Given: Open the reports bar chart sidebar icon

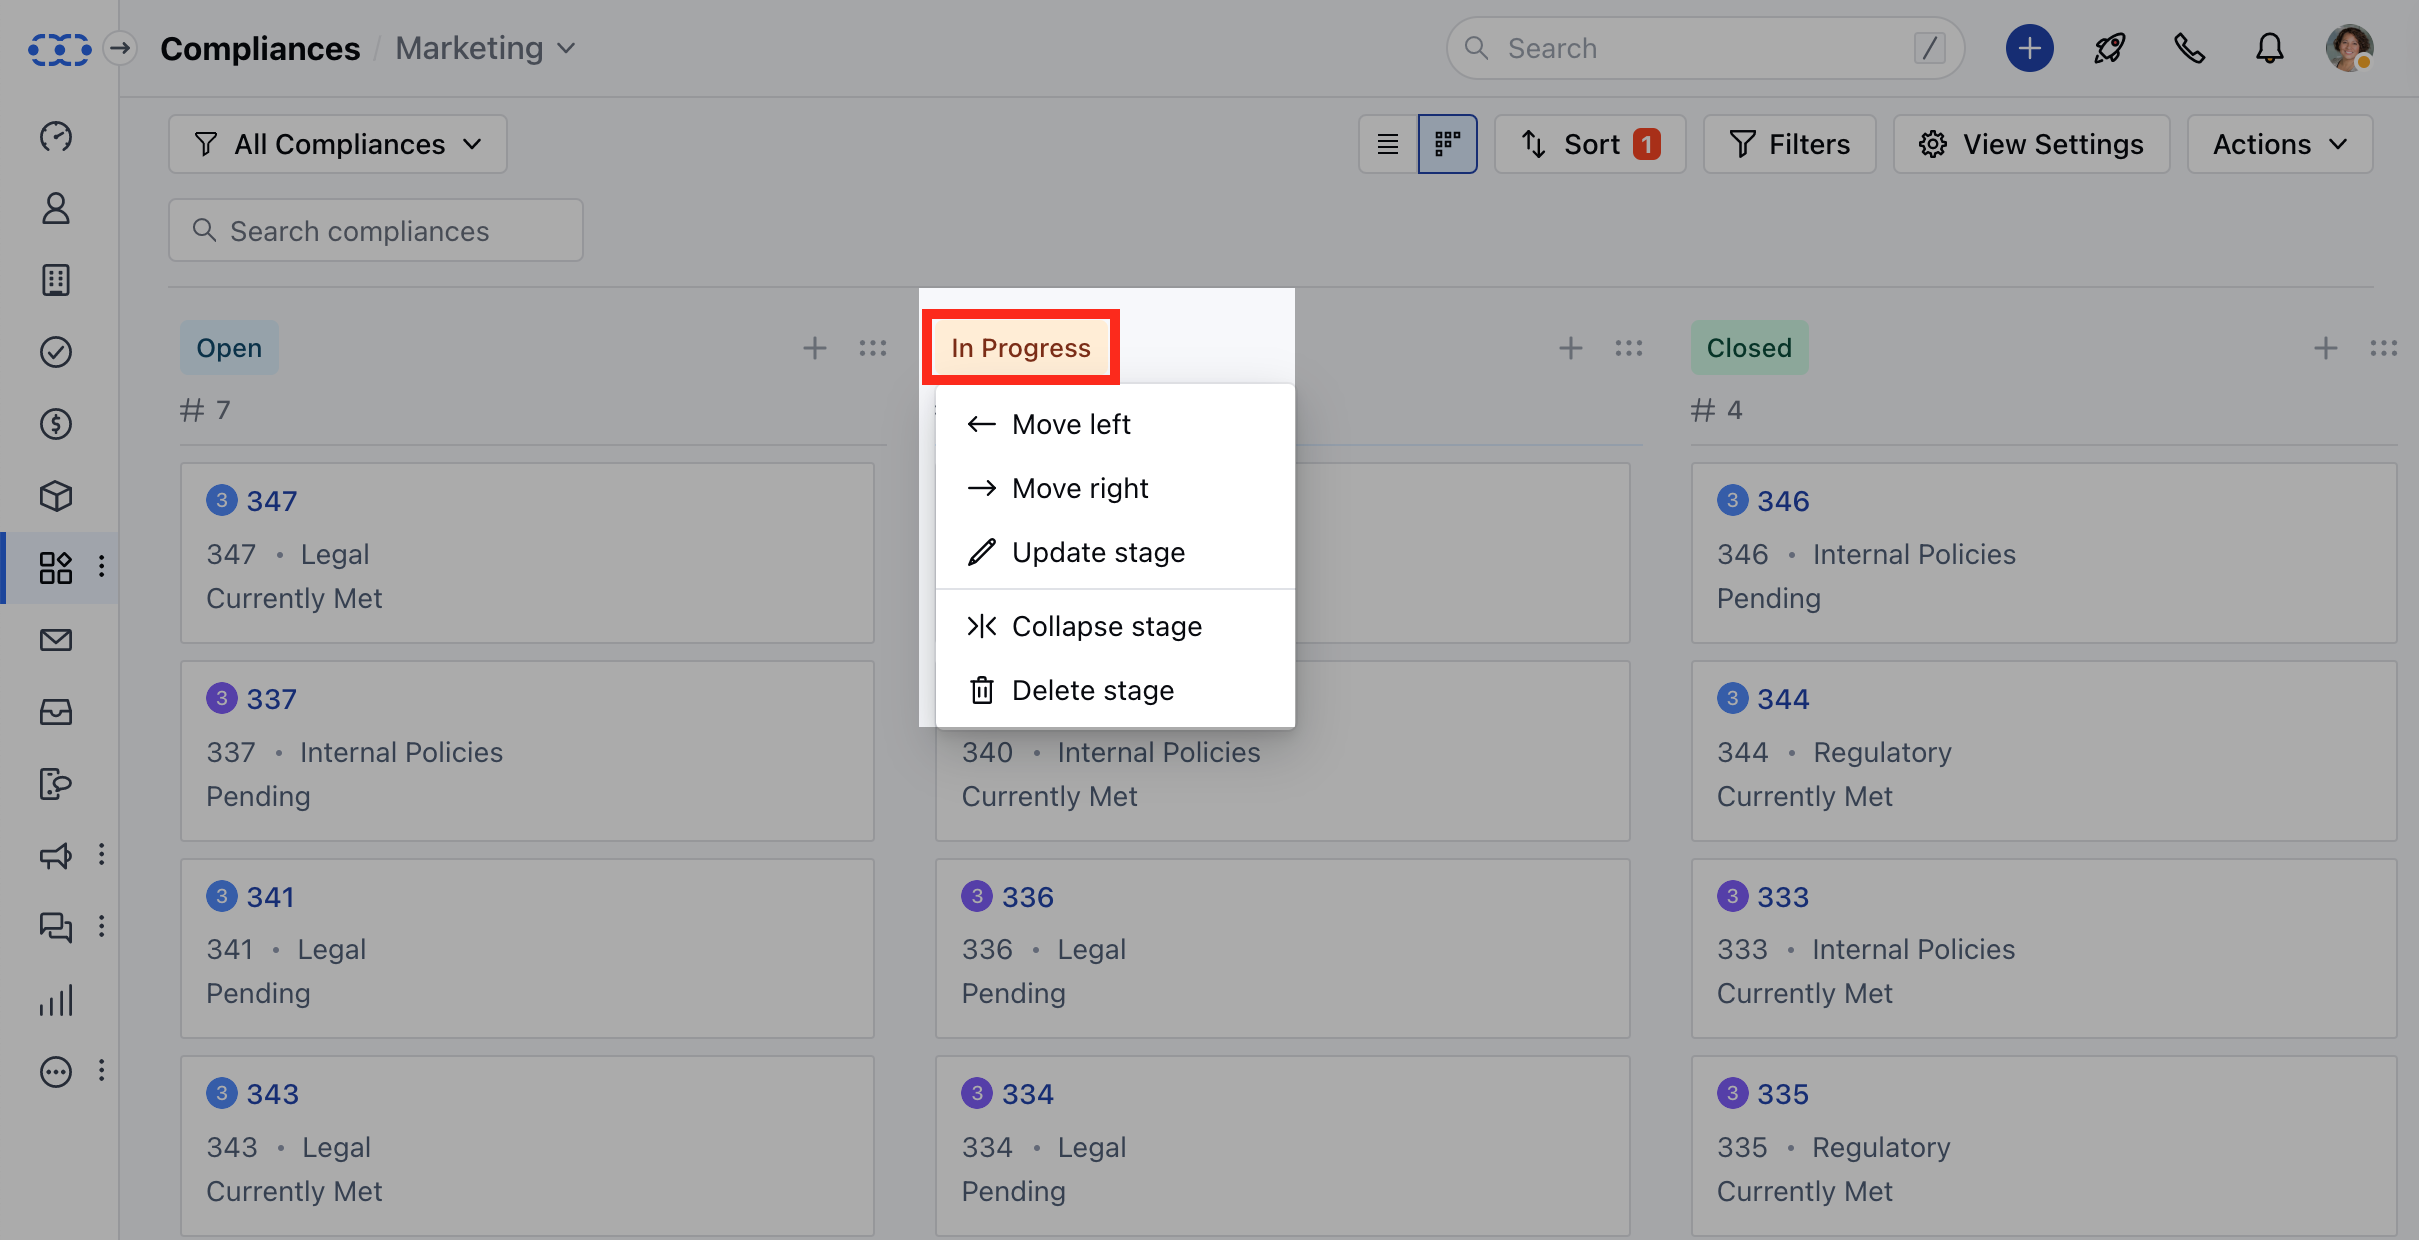Looking at the screenshot, I should click(x=56, y=1000).
